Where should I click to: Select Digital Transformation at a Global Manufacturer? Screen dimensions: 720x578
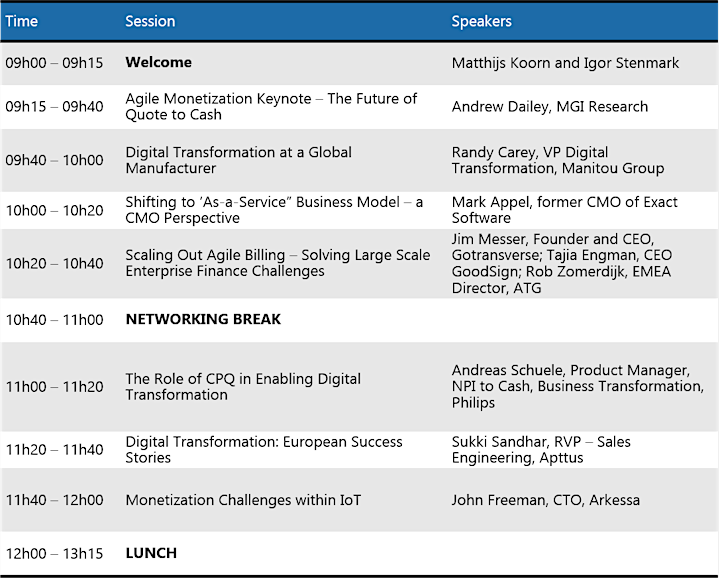(238, 160)
